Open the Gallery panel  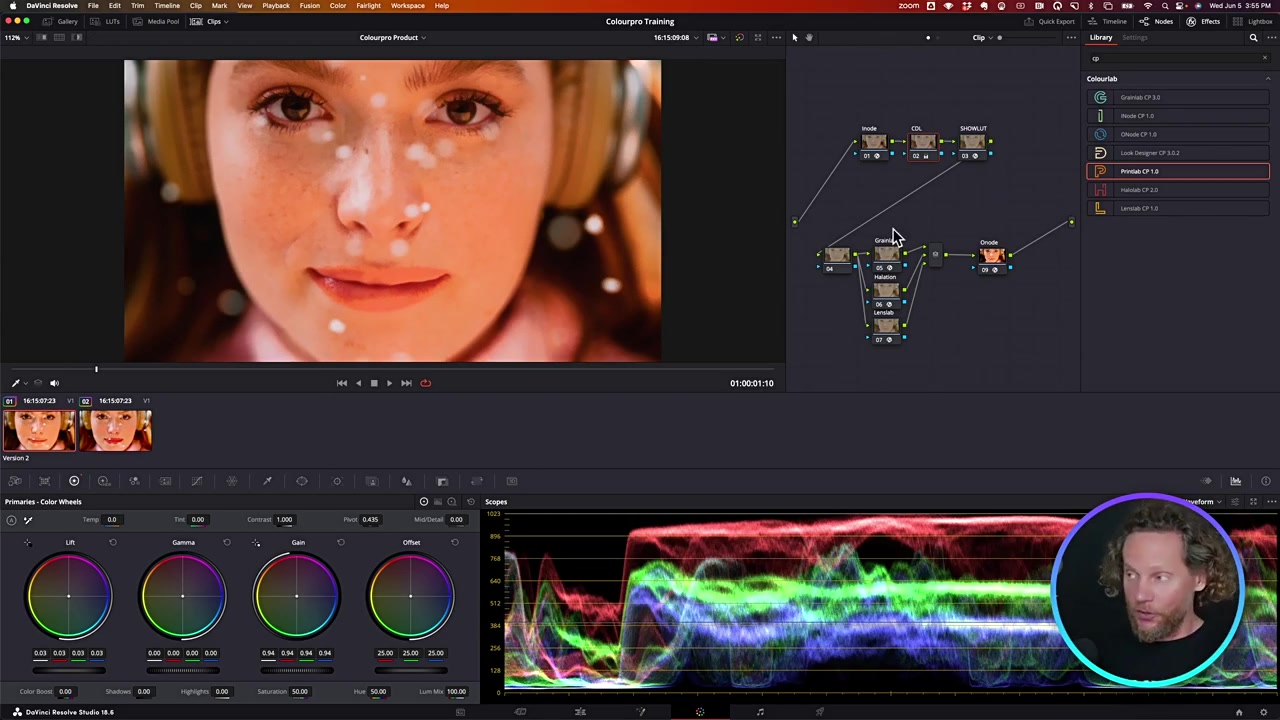[x=60, y=21]
